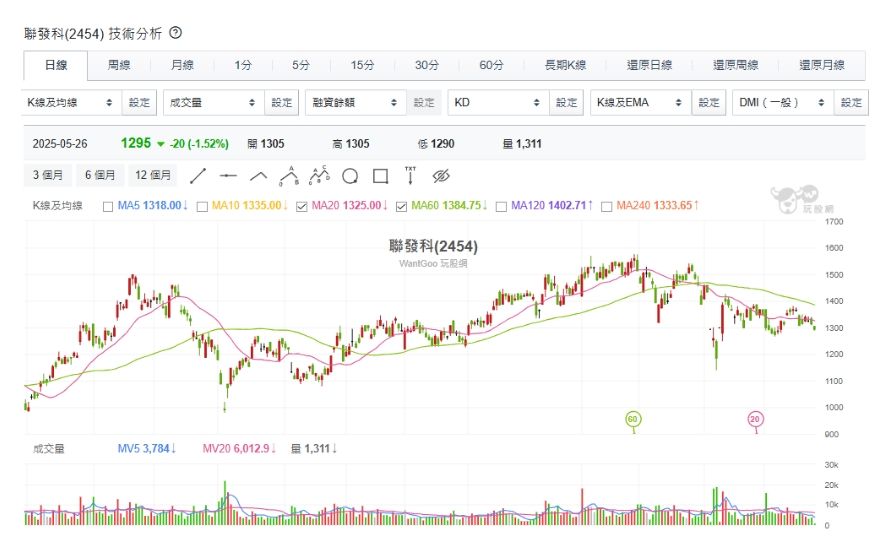Click the pink 20 marker on chart
885x550 pixels.
755,419
